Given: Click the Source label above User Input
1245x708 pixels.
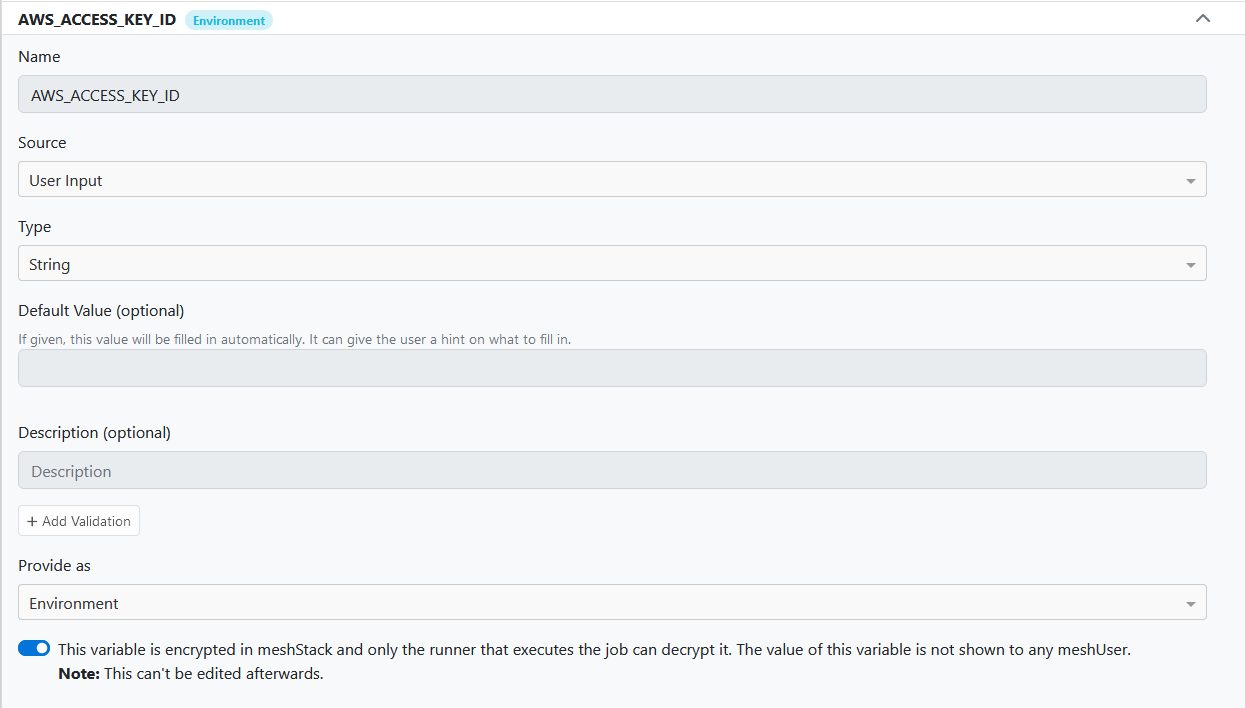Looking at the screenshot, I should click(x=42, y=143).
